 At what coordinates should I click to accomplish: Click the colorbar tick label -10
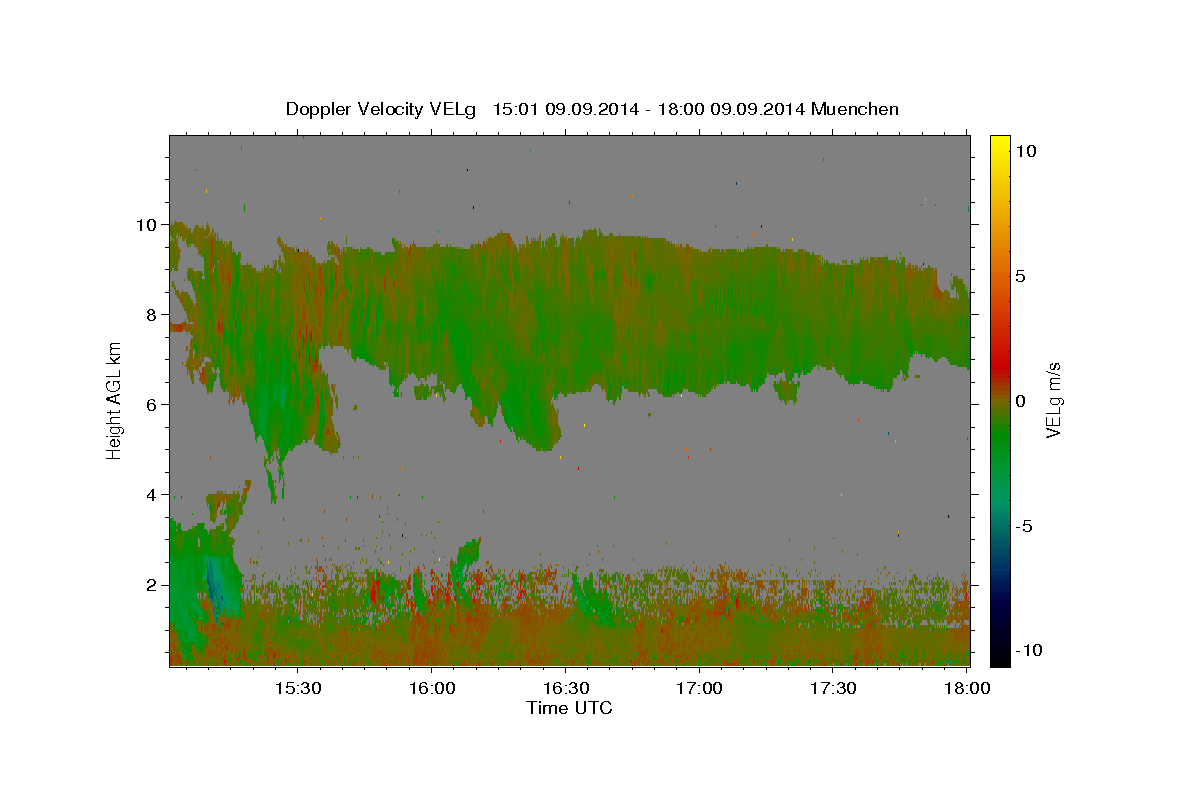(x=1028, y=651)
